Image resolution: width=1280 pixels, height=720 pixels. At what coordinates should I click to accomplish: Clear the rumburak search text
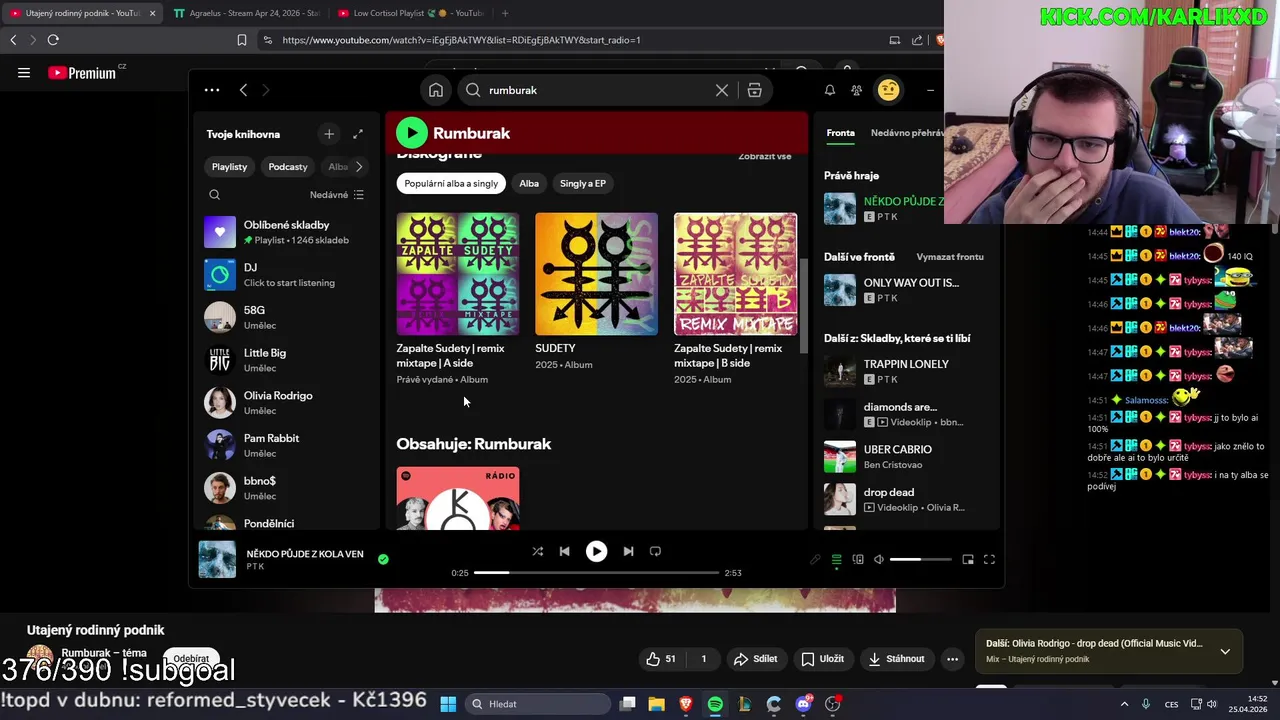[x=722, y=90]
